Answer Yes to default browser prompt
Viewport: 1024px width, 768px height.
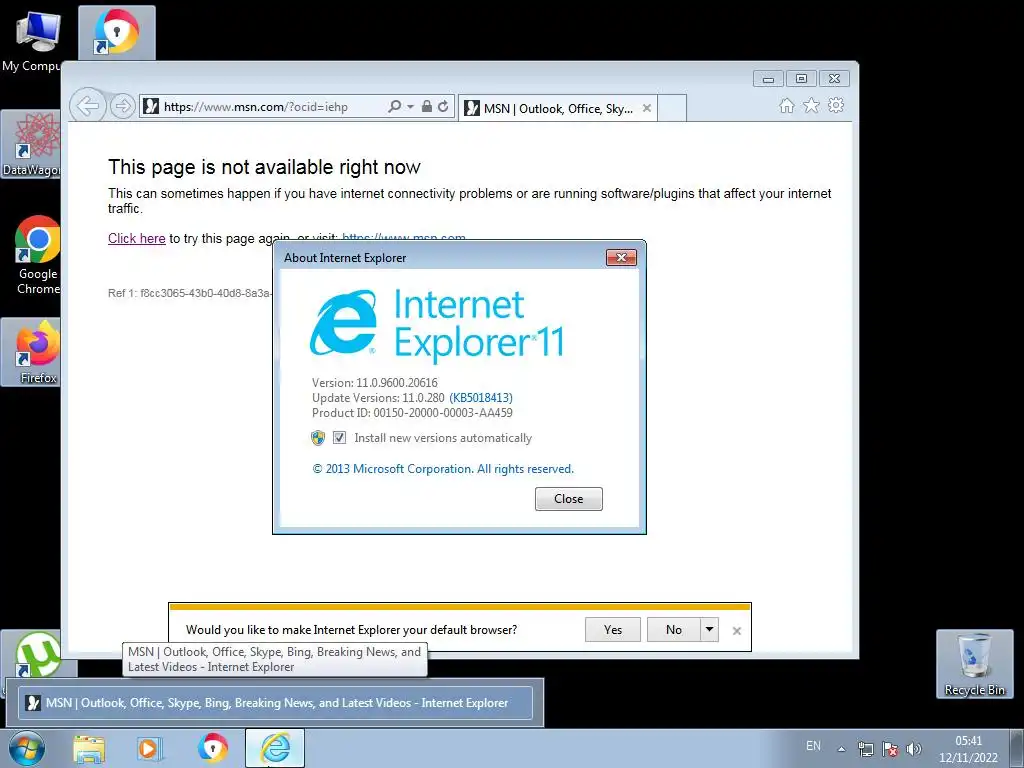[613, 630]
